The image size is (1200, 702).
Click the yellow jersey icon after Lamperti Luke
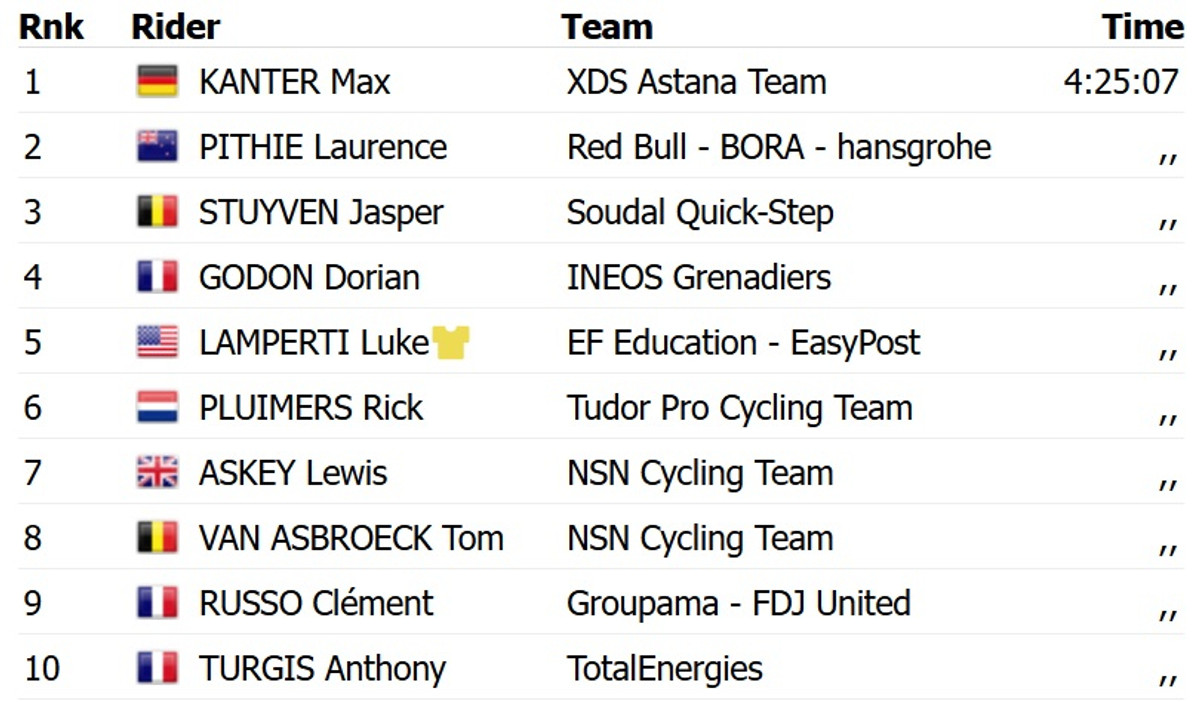coord(450,343)
